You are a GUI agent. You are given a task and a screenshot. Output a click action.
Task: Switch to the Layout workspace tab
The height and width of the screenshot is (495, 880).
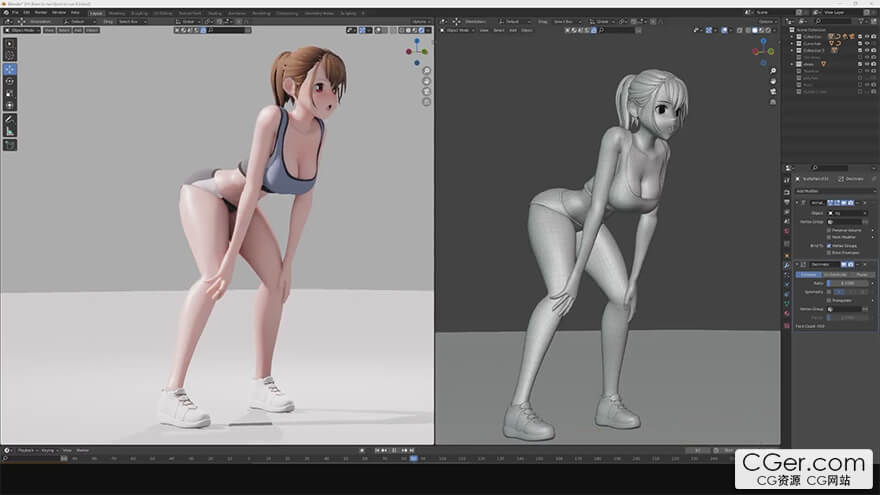pos(96,12)
